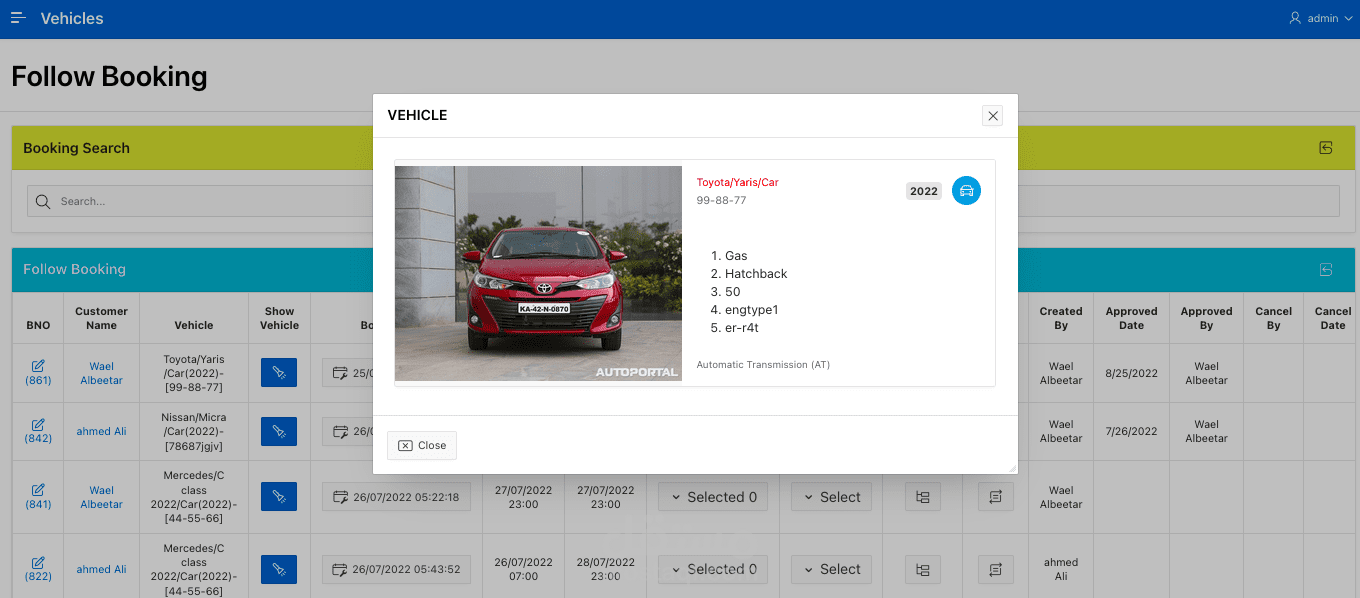This screenshot has height=598, width=1360.
Task: Click the Created By column header
Action: click(1061, 318)
